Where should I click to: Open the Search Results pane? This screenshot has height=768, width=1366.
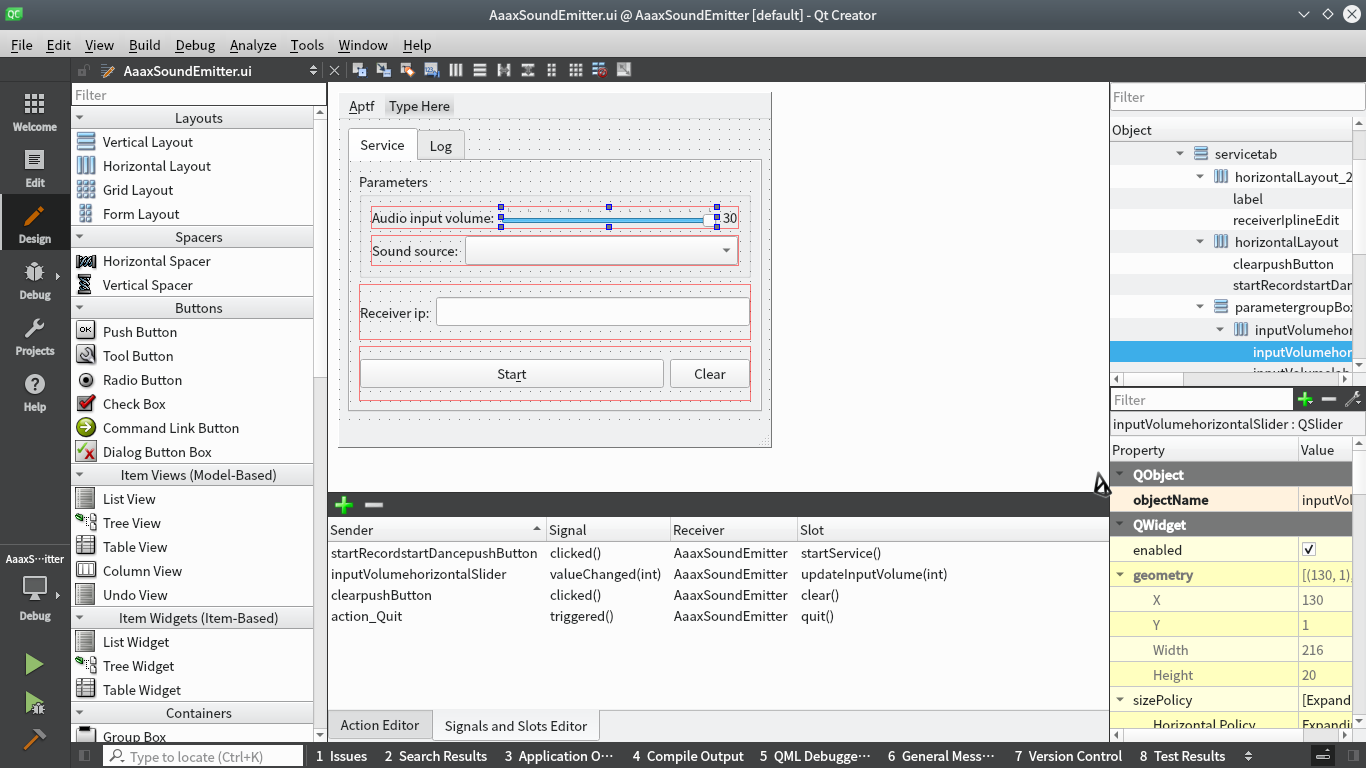pos(436,756)
